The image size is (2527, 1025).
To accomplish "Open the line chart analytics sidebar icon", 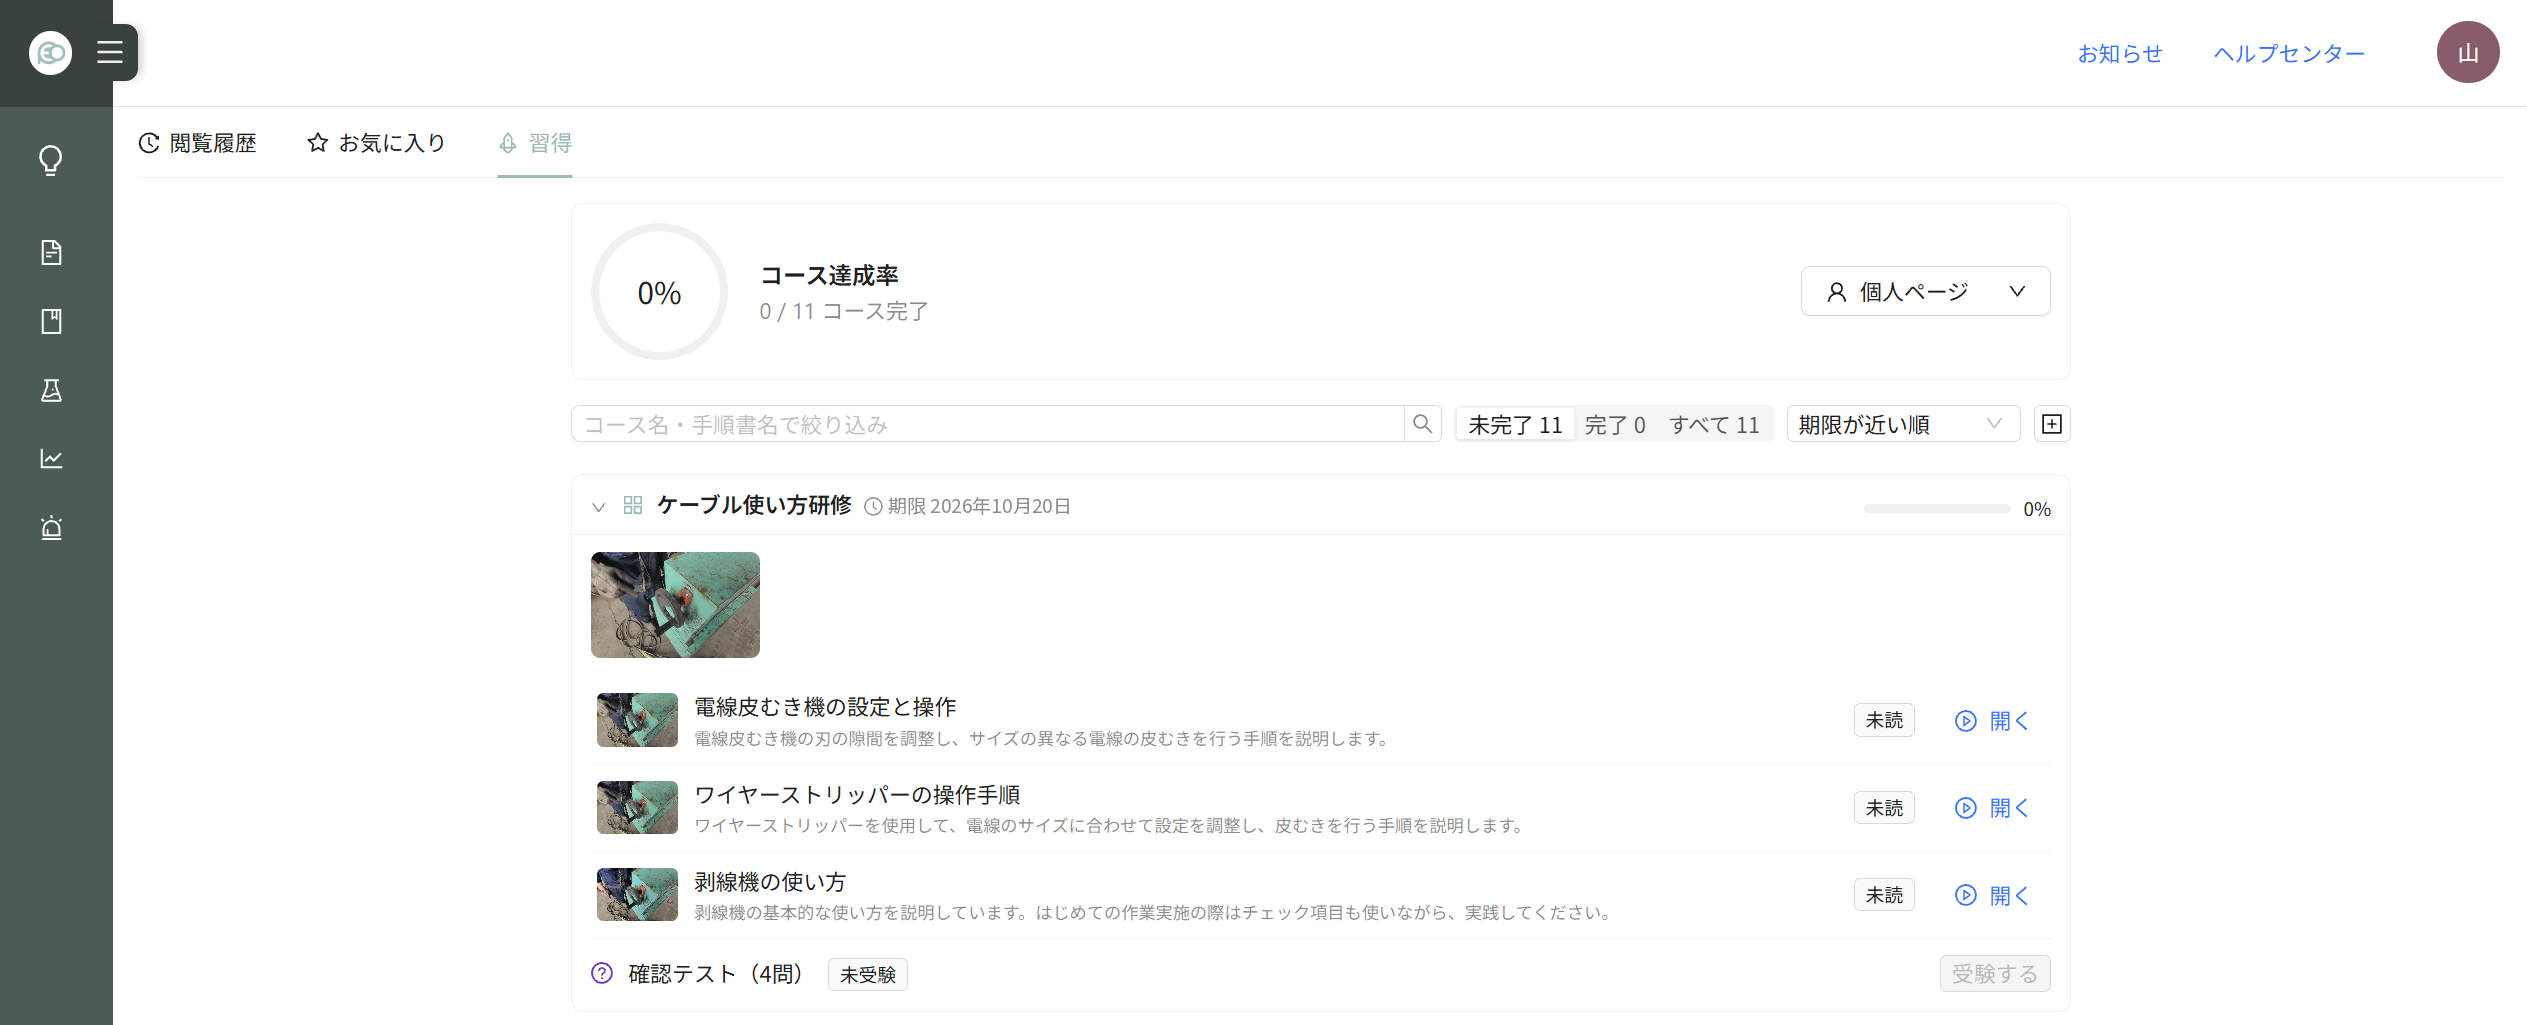I will click(x=51, y=459).
